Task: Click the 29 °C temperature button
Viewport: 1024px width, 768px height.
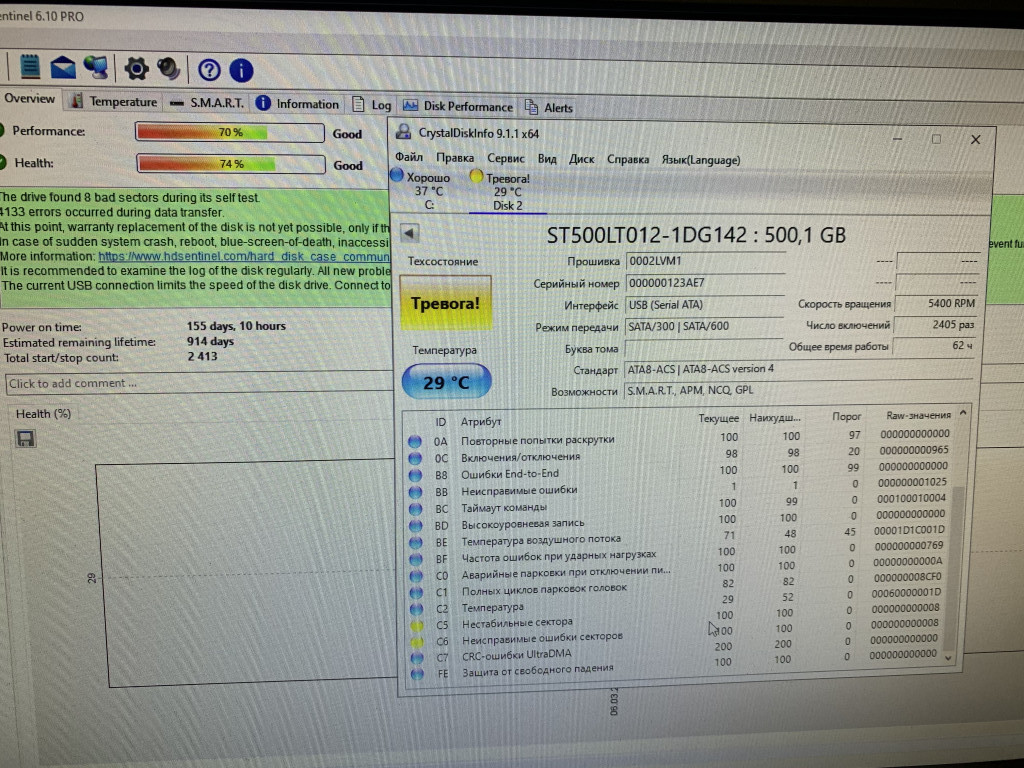Action: point(447,382)
